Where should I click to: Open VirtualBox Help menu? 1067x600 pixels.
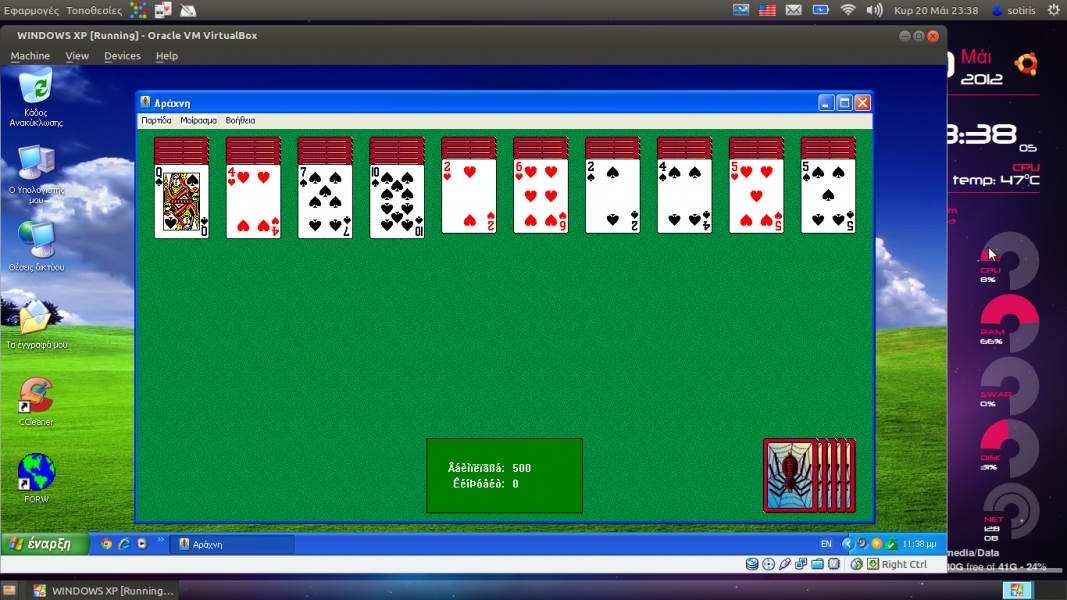pyautogui.click(x=167, y=56)
